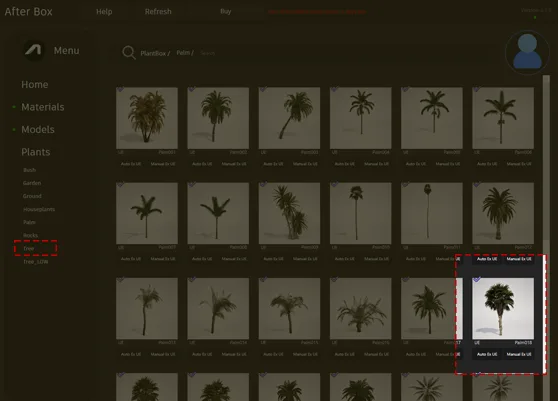Click the After Box title text
The image size is (558, 401).
tap(28, 12)
